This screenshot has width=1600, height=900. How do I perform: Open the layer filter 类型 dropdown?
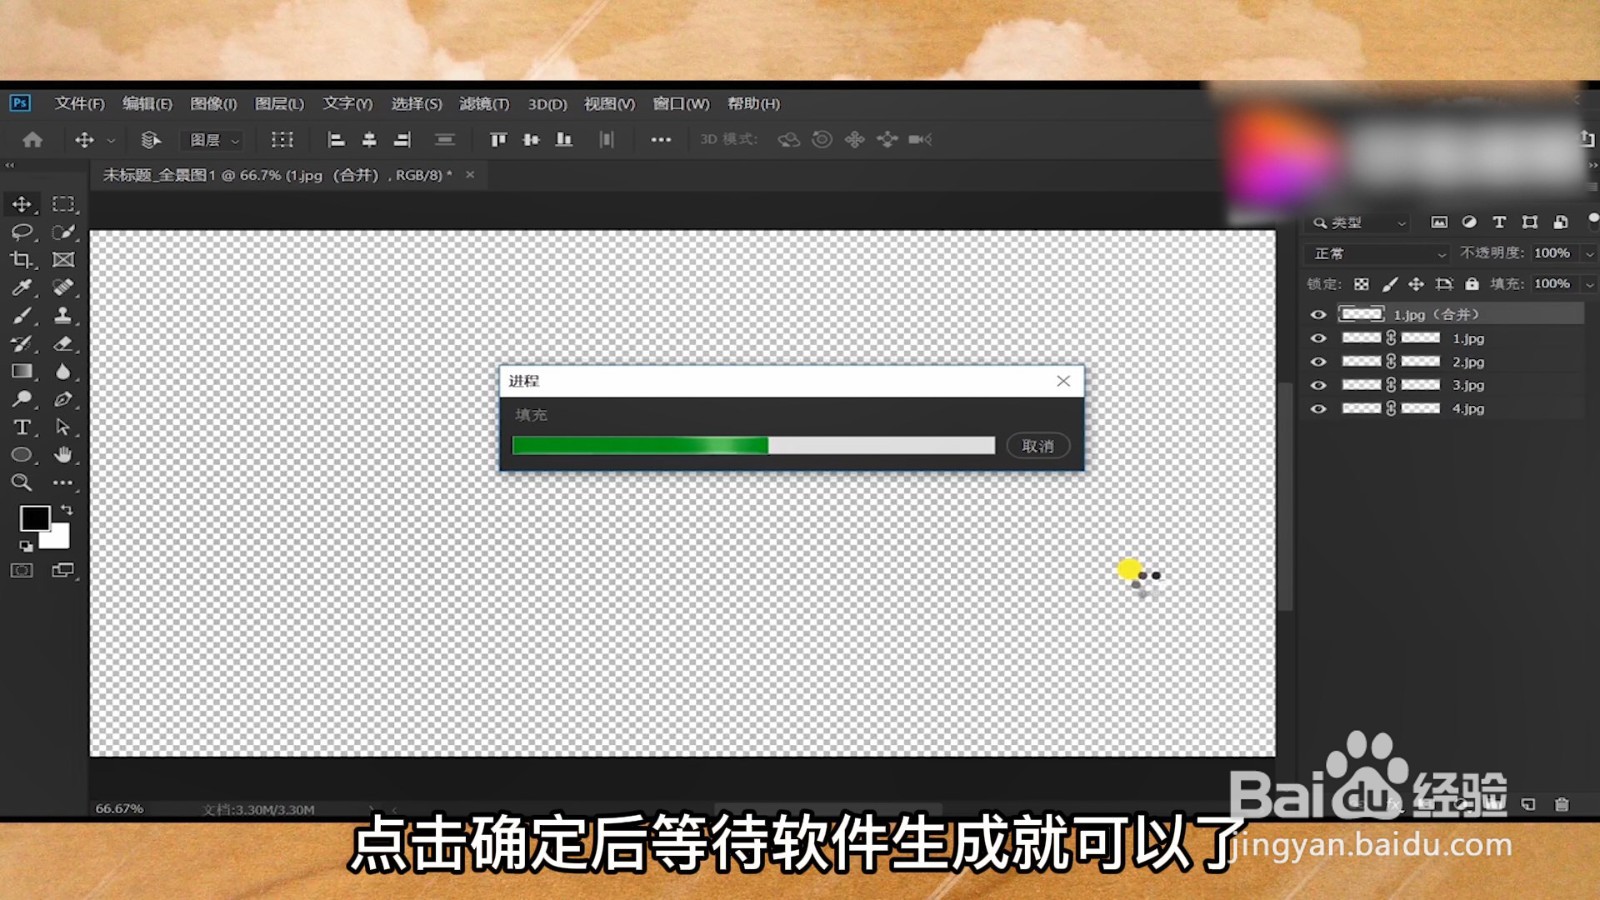tap(1370, 222)
